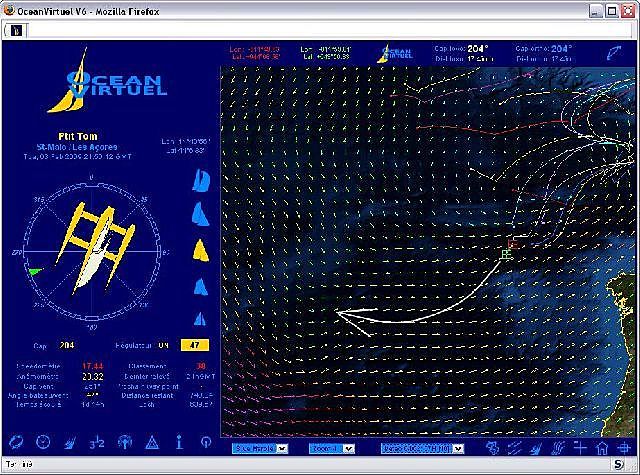Viewport: 640px width, 475px height.
Task: Click the white Lon/Lat coordinates above the map
Action: 325,53
